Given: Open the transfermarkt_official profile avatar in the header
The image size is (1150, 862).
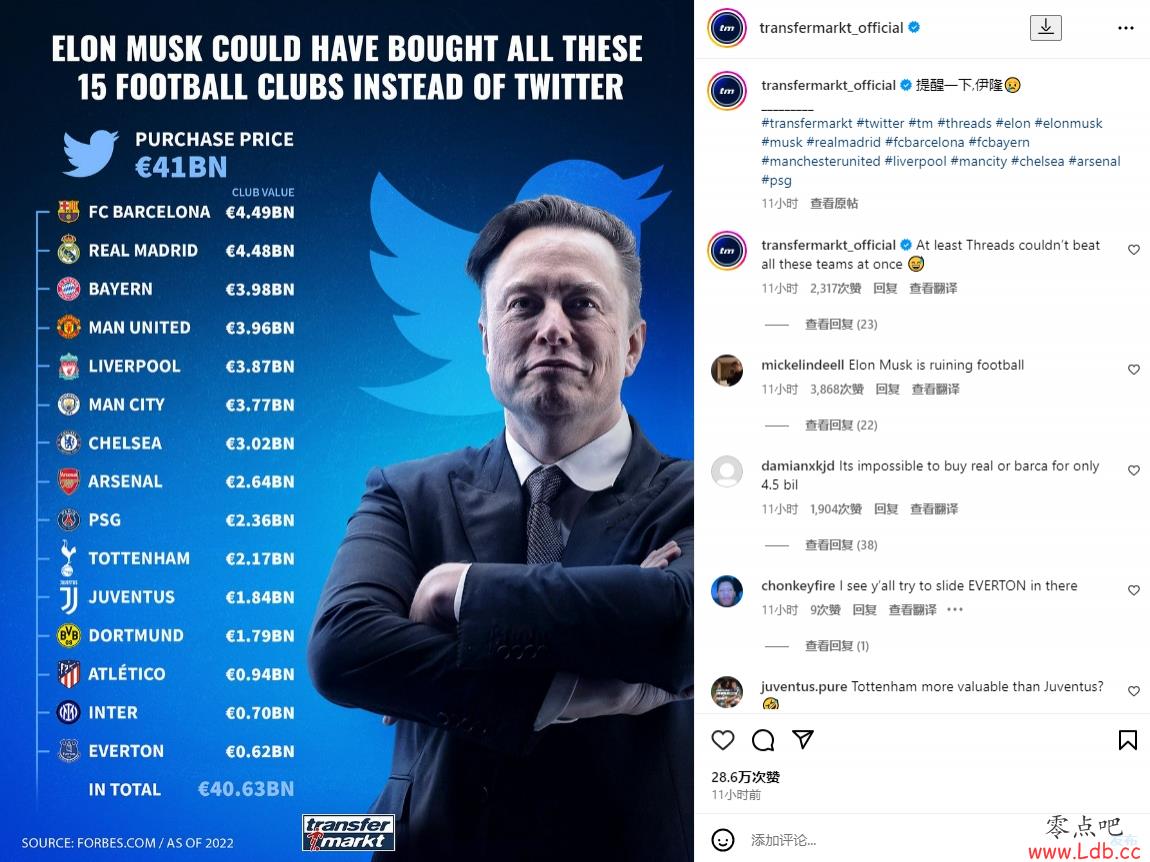Looking at the screenshot, I should click(727, 28).
